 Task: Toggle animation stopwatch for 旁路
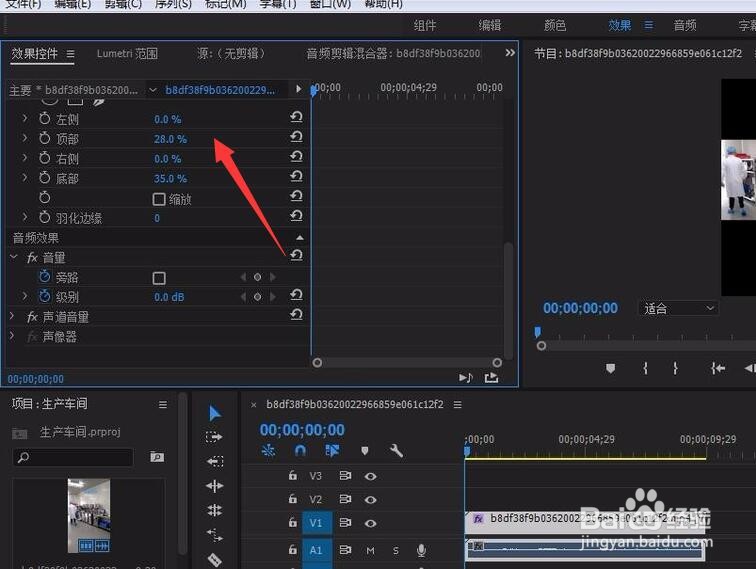(x=44, y=276)
